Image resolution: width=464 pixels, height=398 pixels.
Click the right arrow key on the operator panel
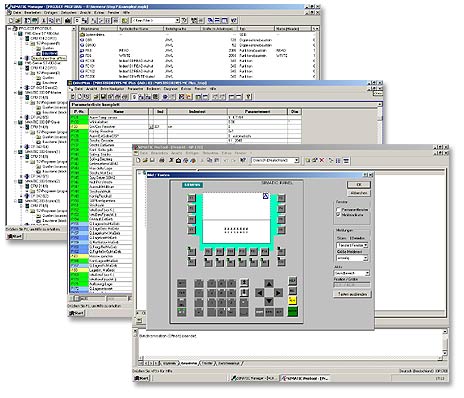pyautogui.click(x=278, y=293)
